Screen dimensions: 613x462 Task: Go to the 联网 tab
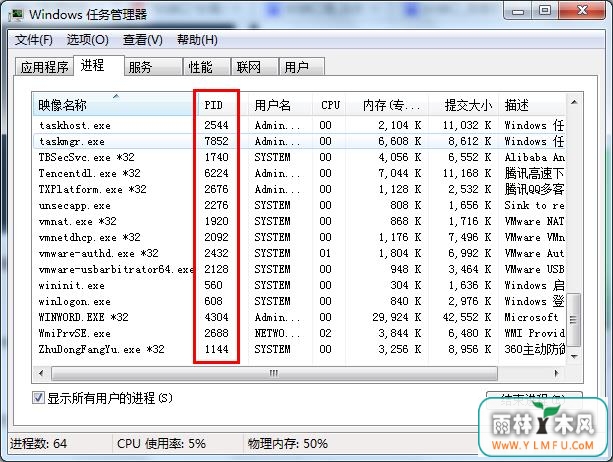pyautogui.click(x=255, y=67)
